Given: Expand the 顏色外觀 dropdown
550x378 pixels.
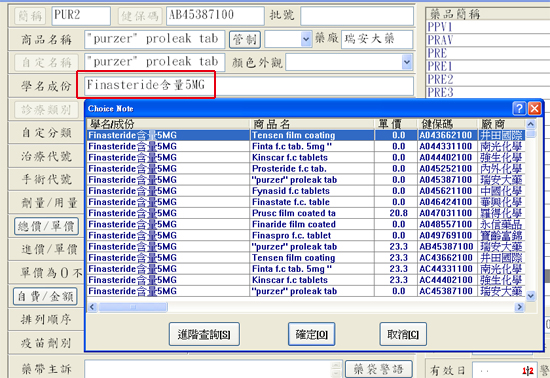Looking at the screenshot, I should 406,62.
